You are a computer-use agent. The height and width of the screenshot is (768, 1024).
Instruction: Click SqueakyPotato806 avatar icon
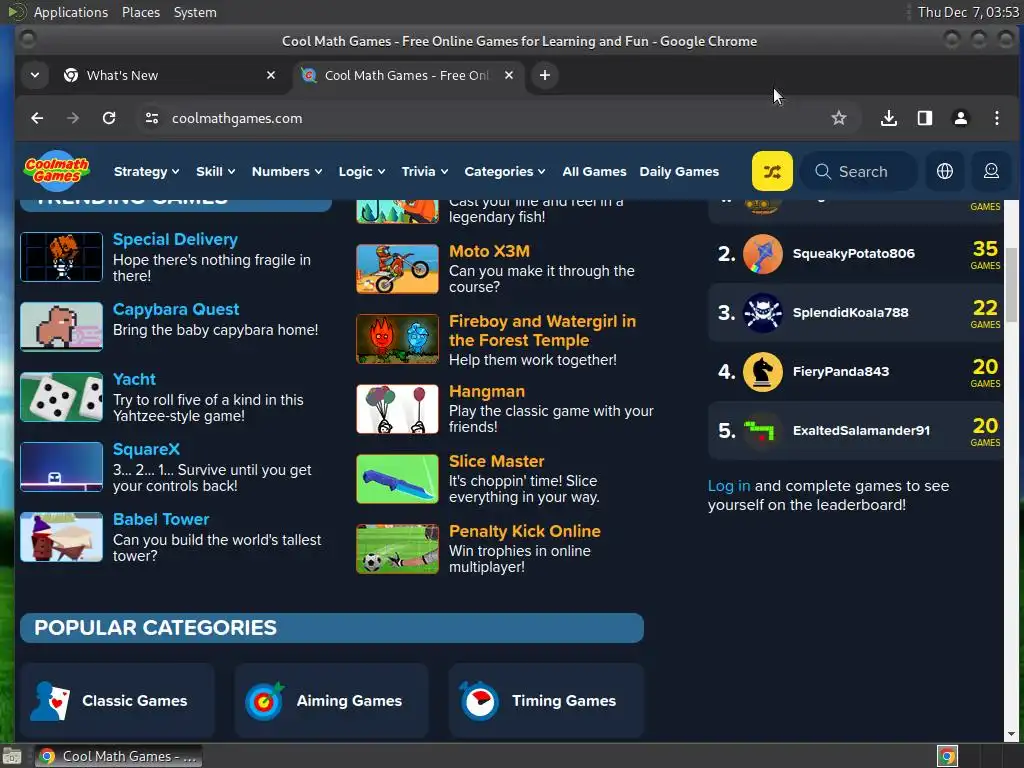[762, 253]
